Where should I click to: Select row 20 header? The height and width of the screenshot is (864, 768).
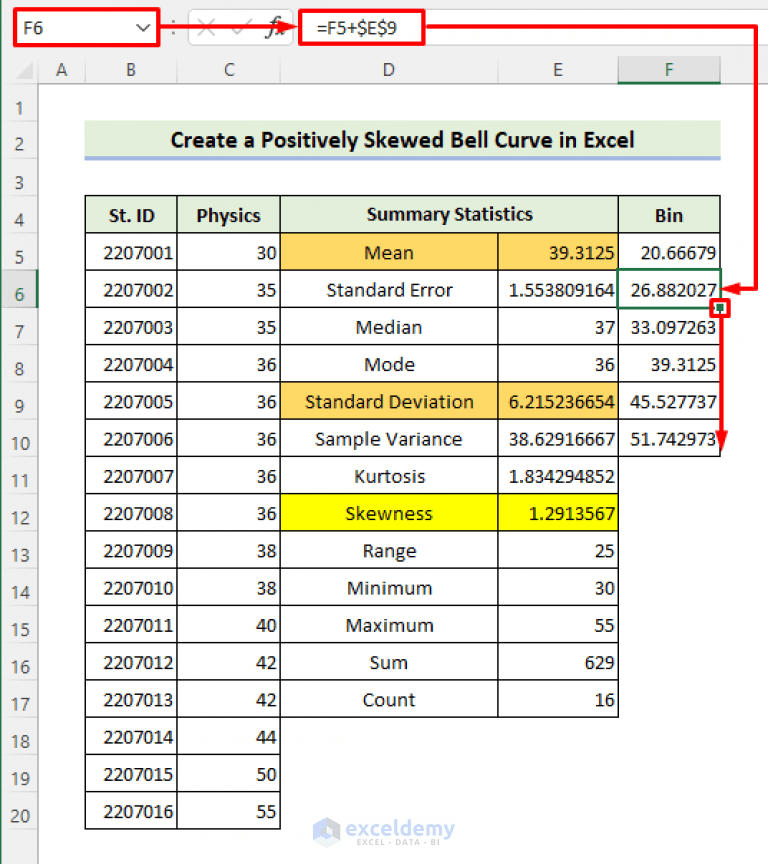(19, 811)
